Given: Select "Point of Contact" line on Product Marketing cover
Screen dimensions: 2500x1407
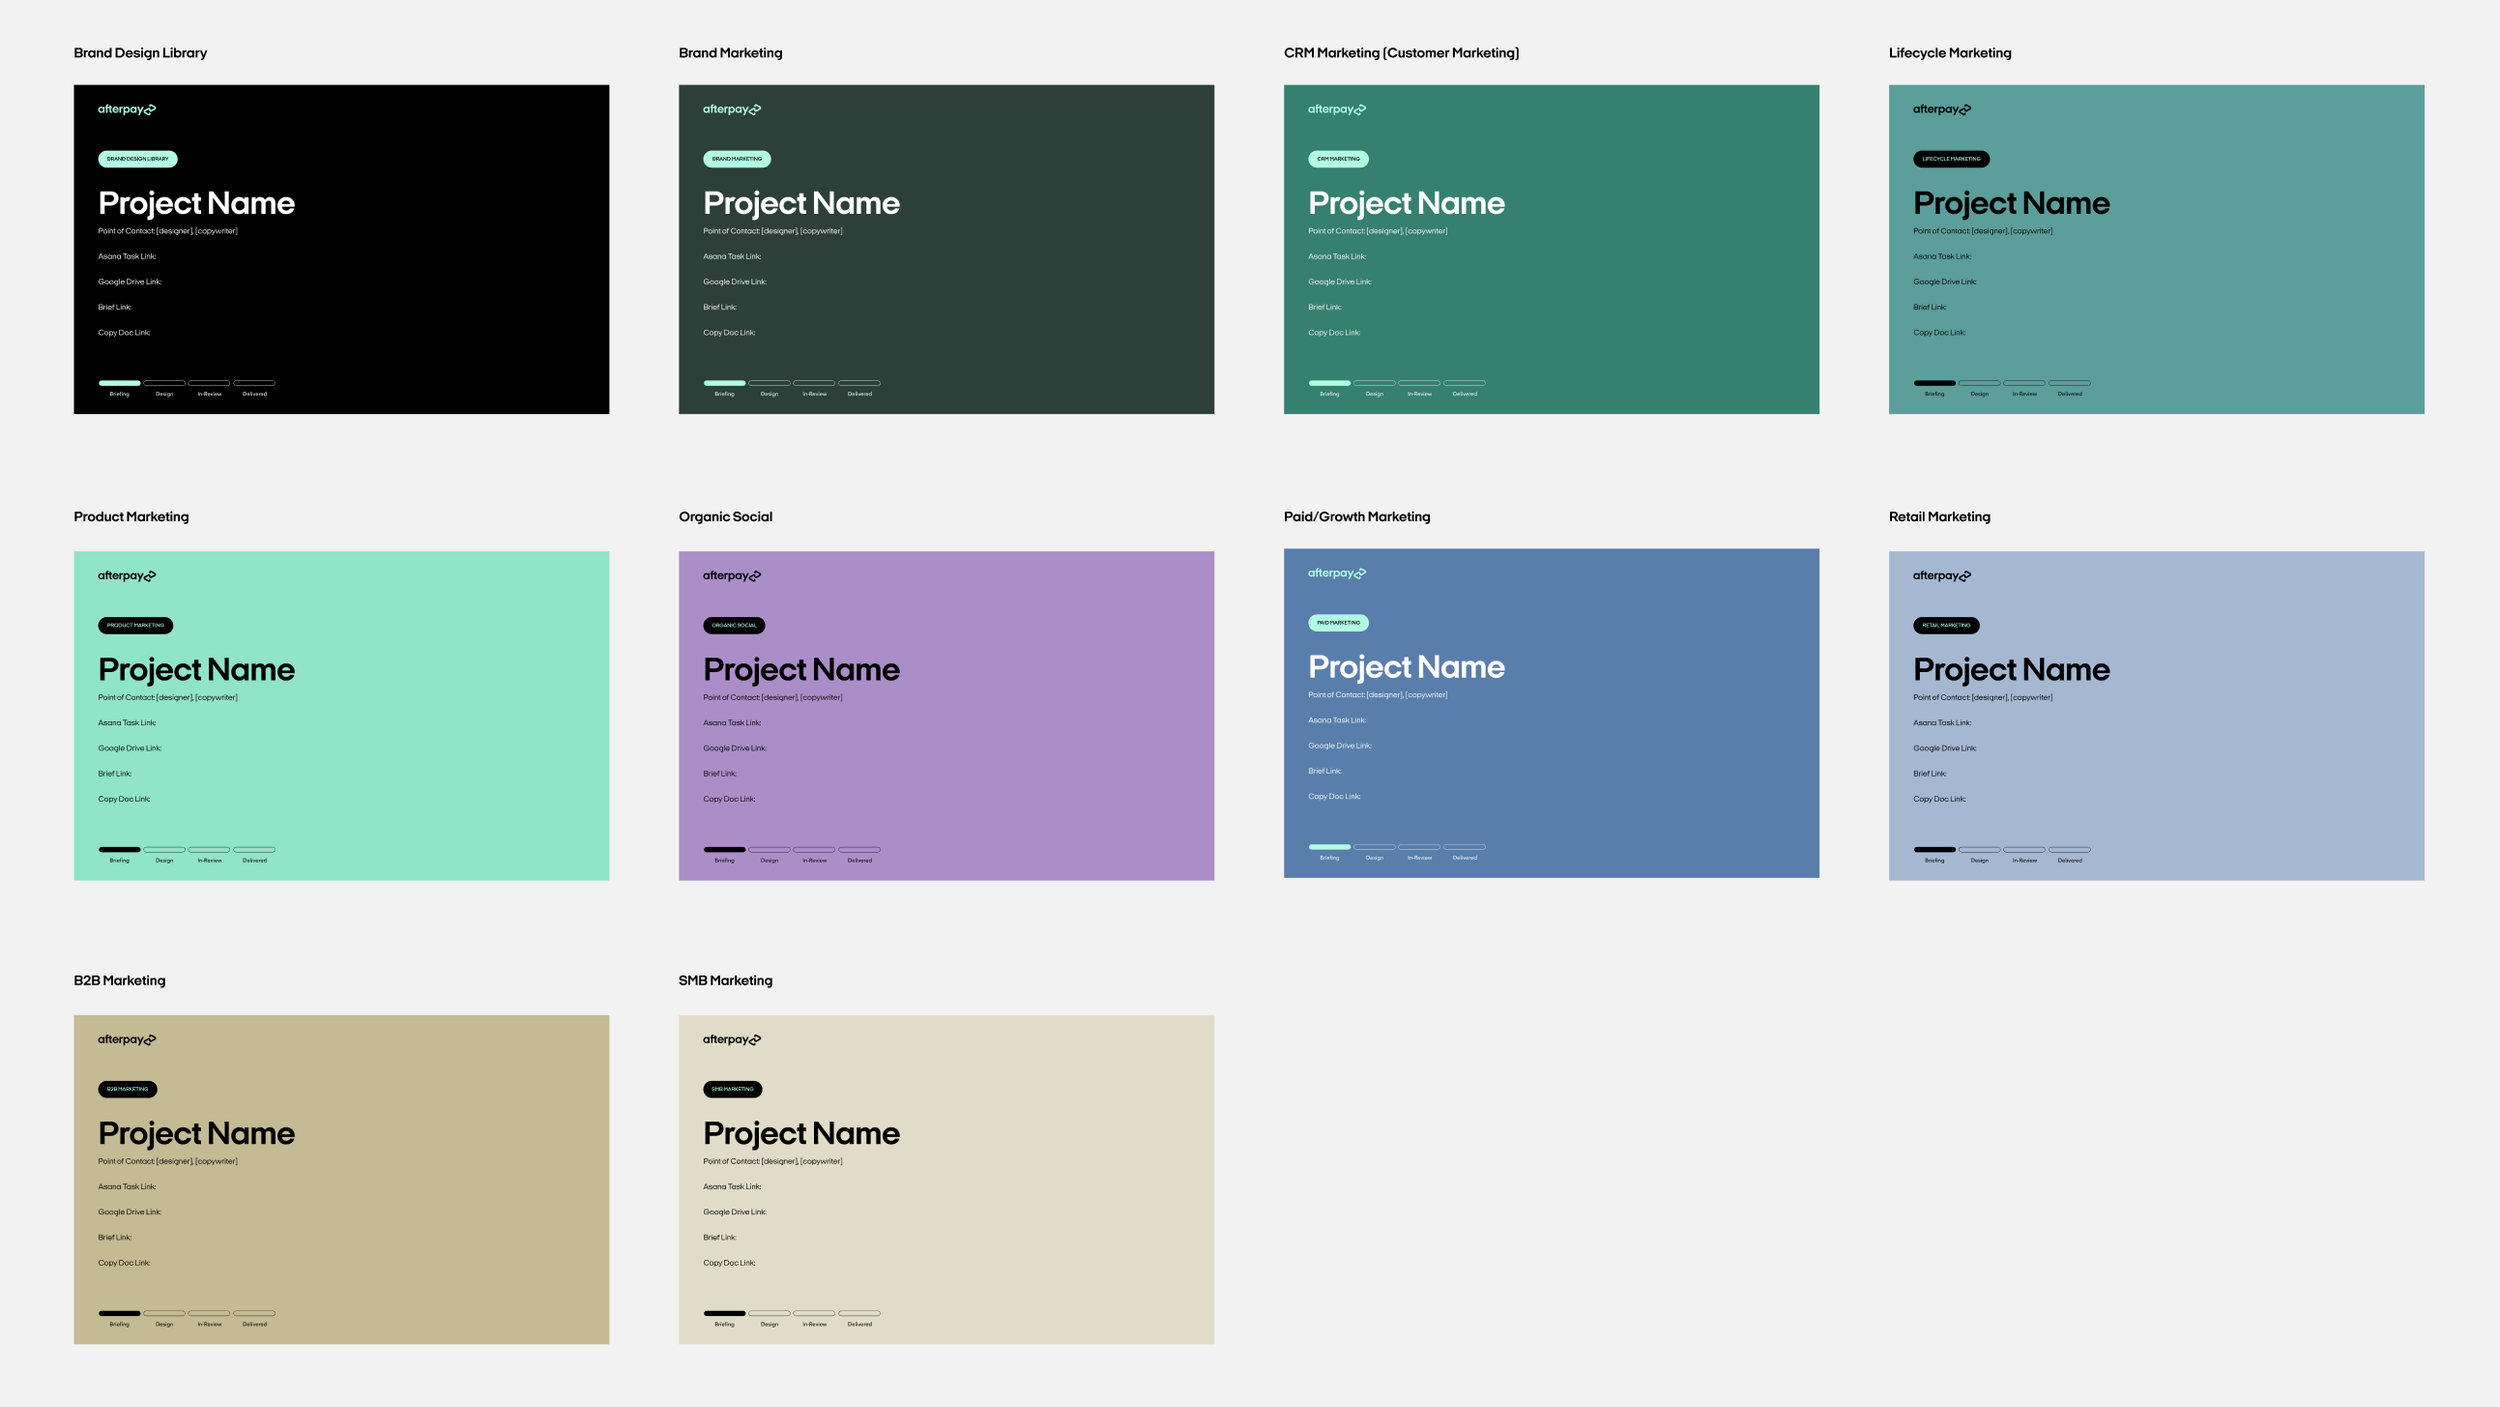Looking at the screenshot, I should (x=168, y=698).
